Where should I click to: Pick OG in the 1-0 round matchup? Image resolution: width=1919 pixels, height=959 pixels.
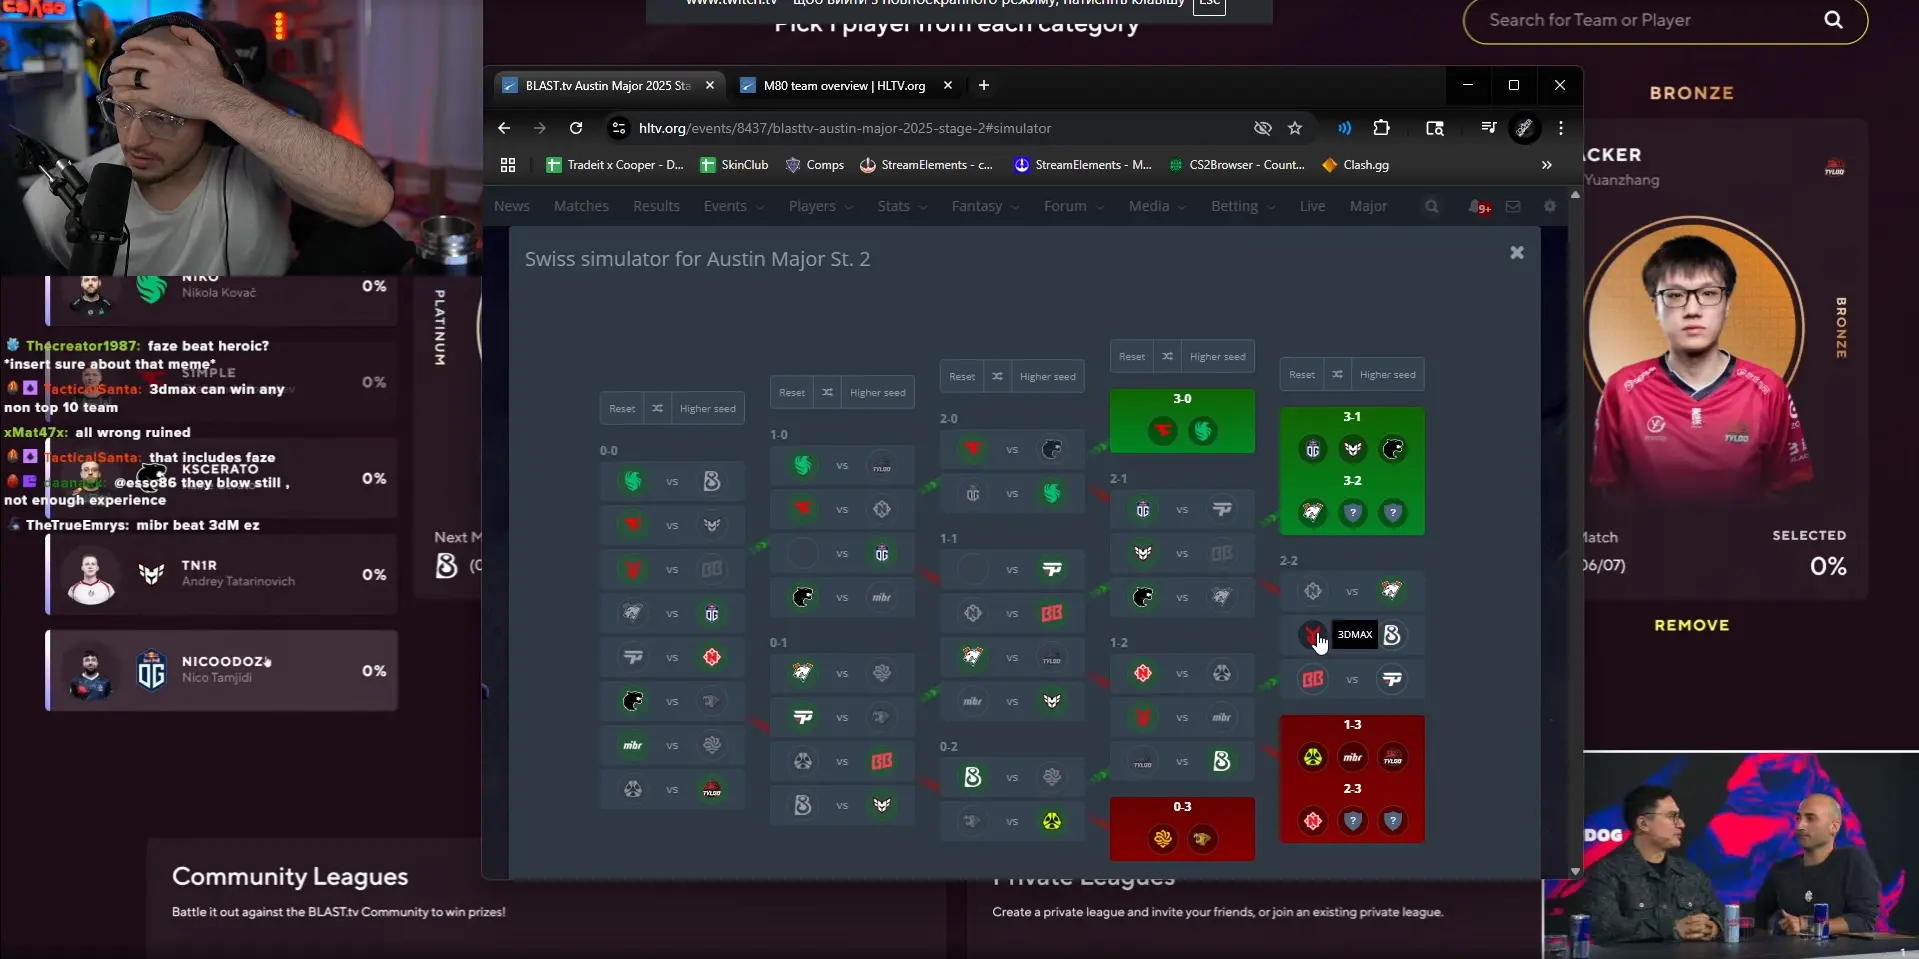[882, 553]
